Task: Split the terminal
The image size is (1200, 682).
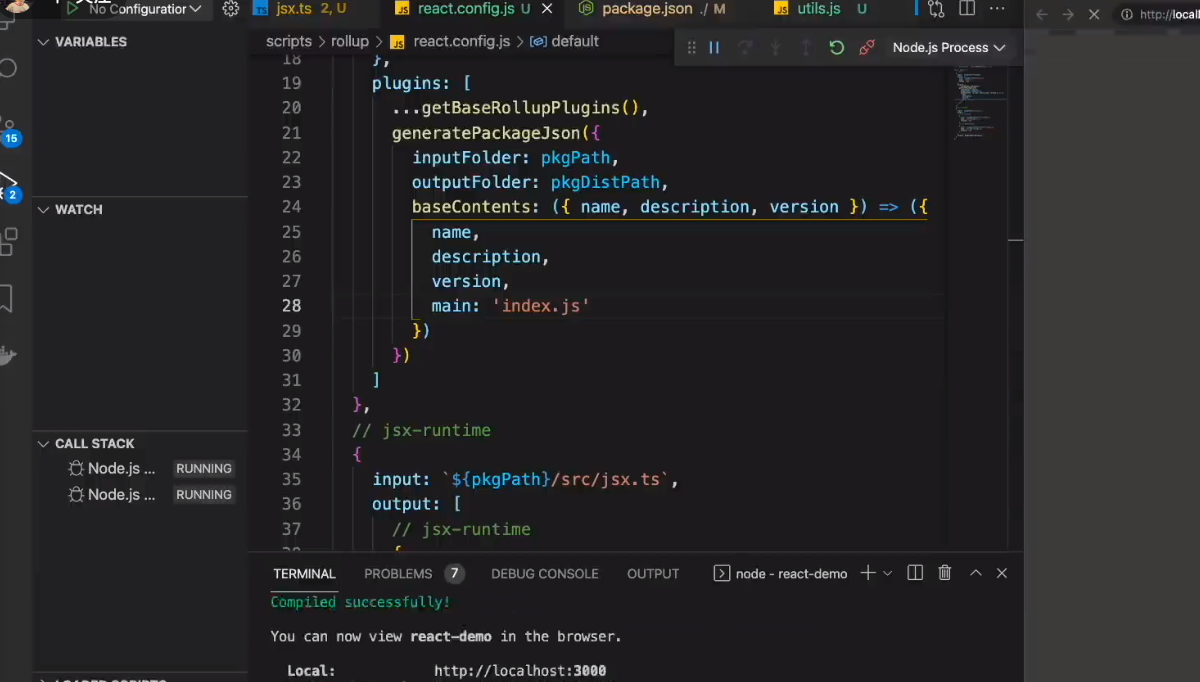Action: pyautogui.click(x=915, y=573)
